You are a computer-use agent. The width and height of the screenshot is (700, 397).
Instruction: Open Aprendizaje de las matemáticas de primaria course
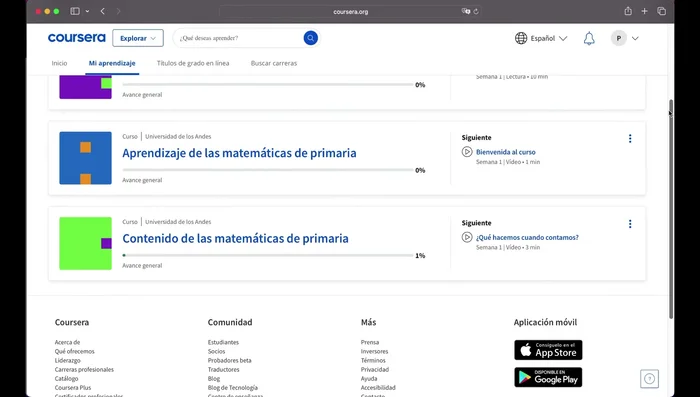239,153
